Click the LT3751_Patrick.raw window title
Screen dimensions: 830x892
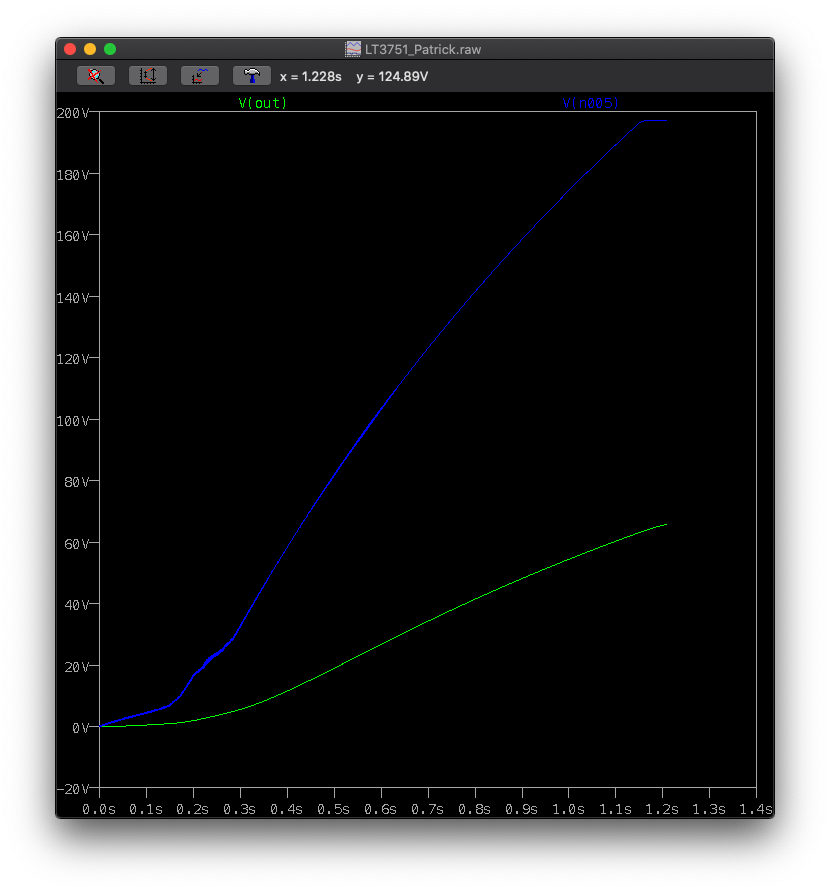point(423,49)
